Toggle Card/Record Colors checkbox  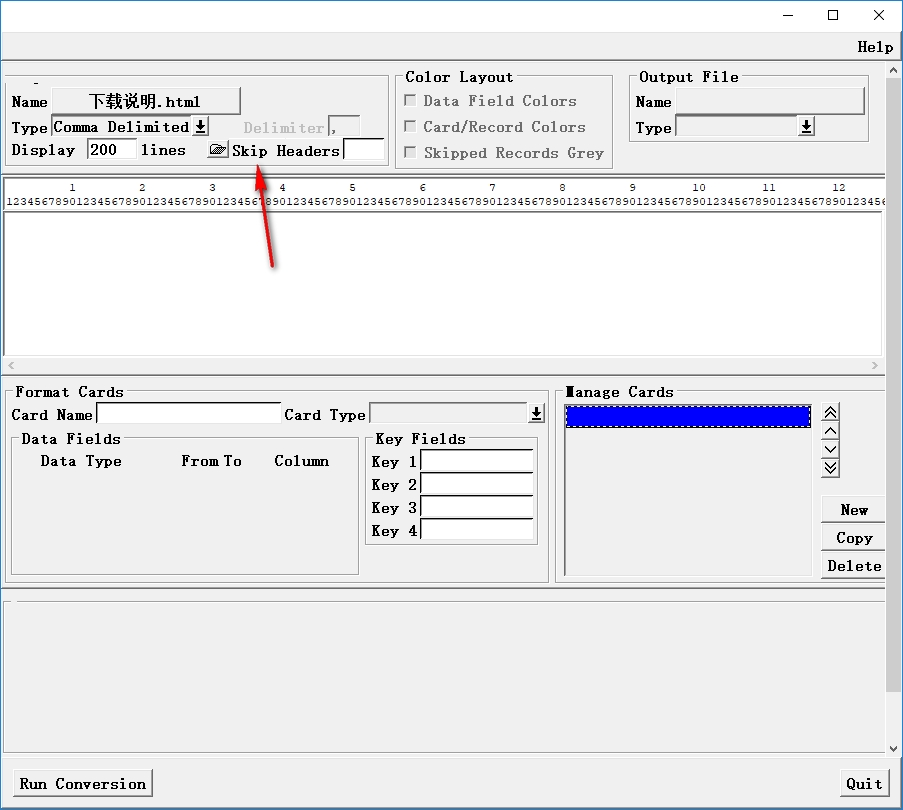[410, 127]
